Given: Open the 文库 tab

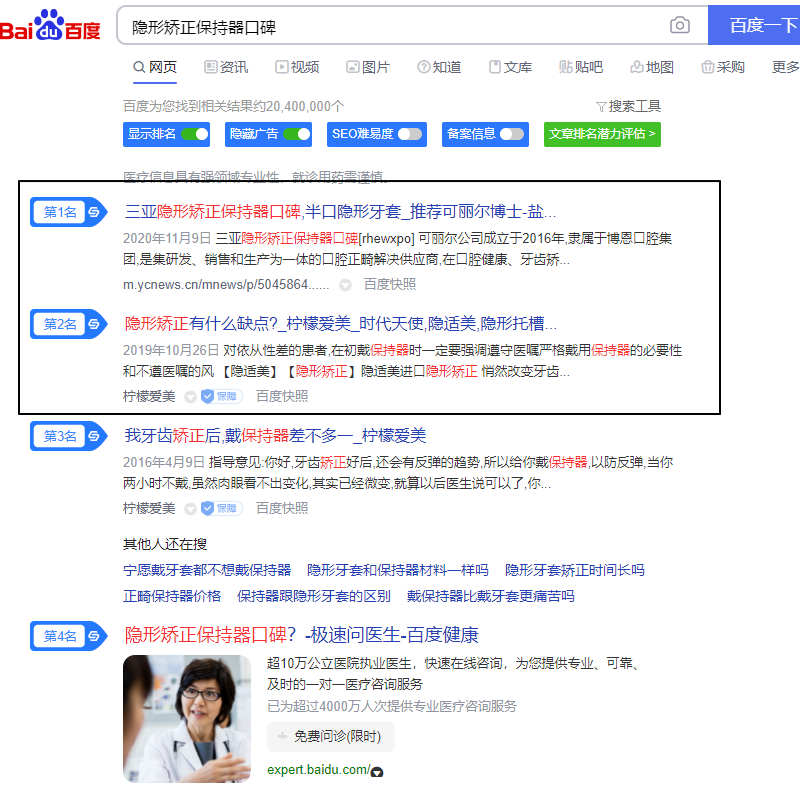Looking at the screenshot, I should click(x=510, y=67).
